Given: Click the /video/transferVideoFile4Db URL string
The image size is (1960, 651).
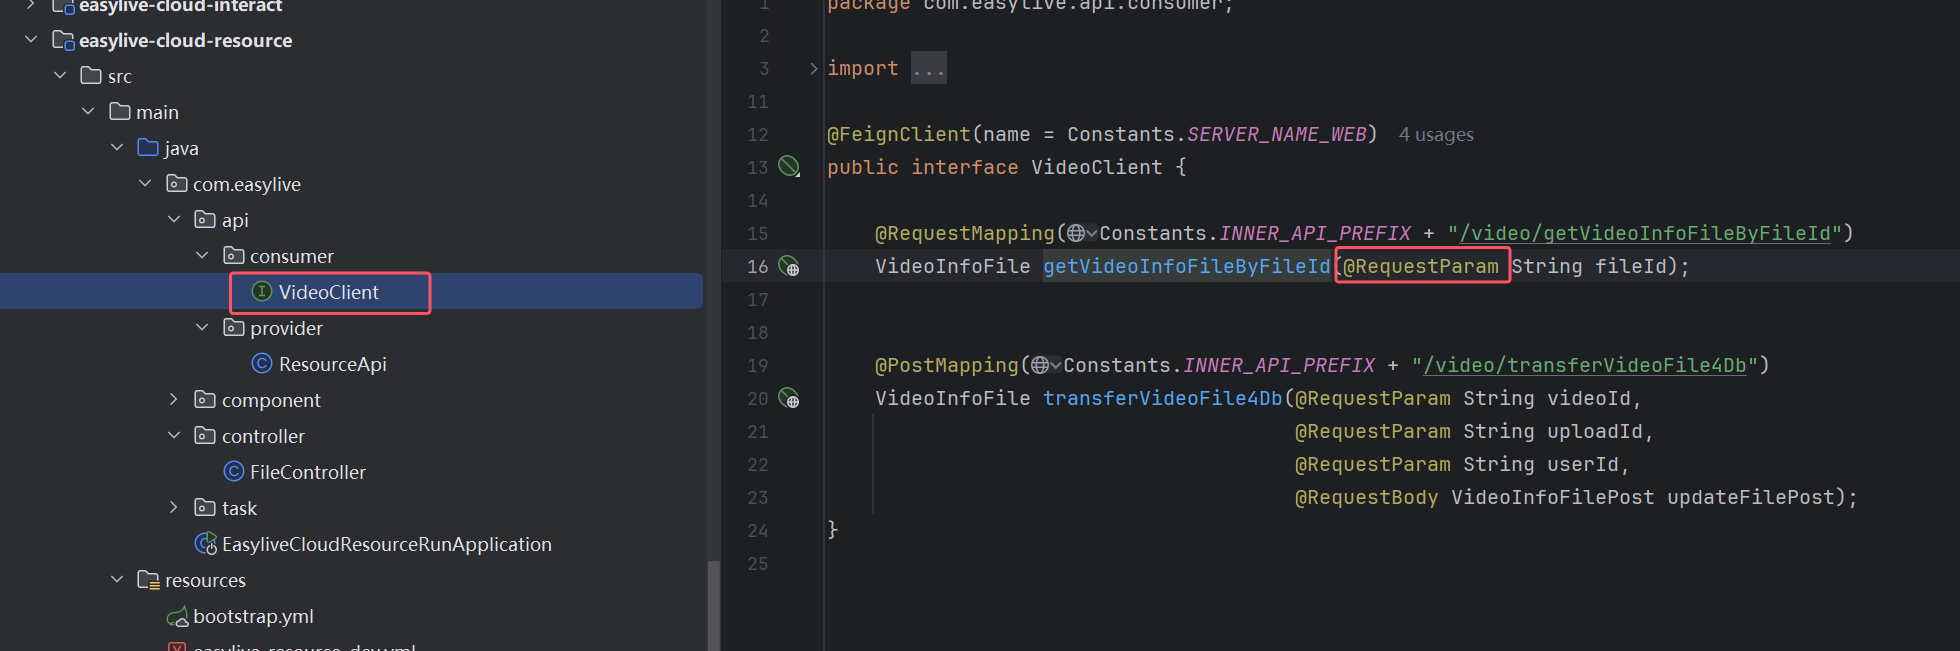Looking at the screenshot, I should pyautogui.click(x=1585, y=365).
